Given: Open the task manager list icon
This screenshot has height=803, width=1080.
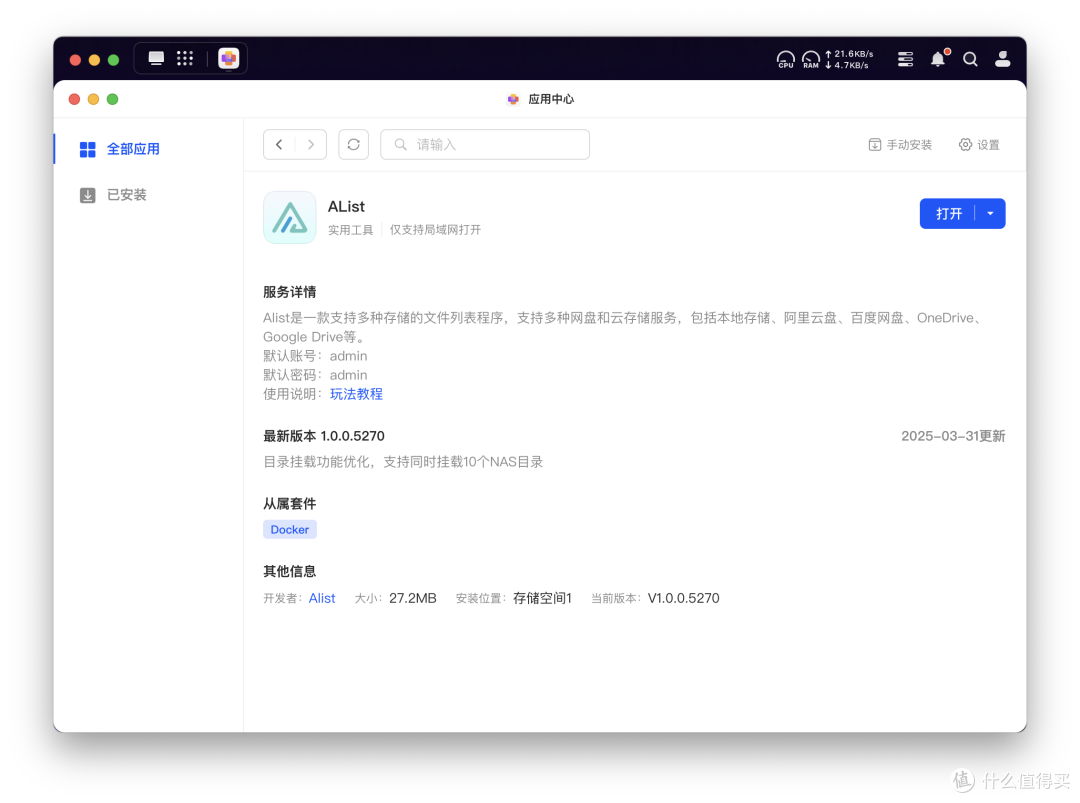Looking at the screenshot, I should 906,59.
